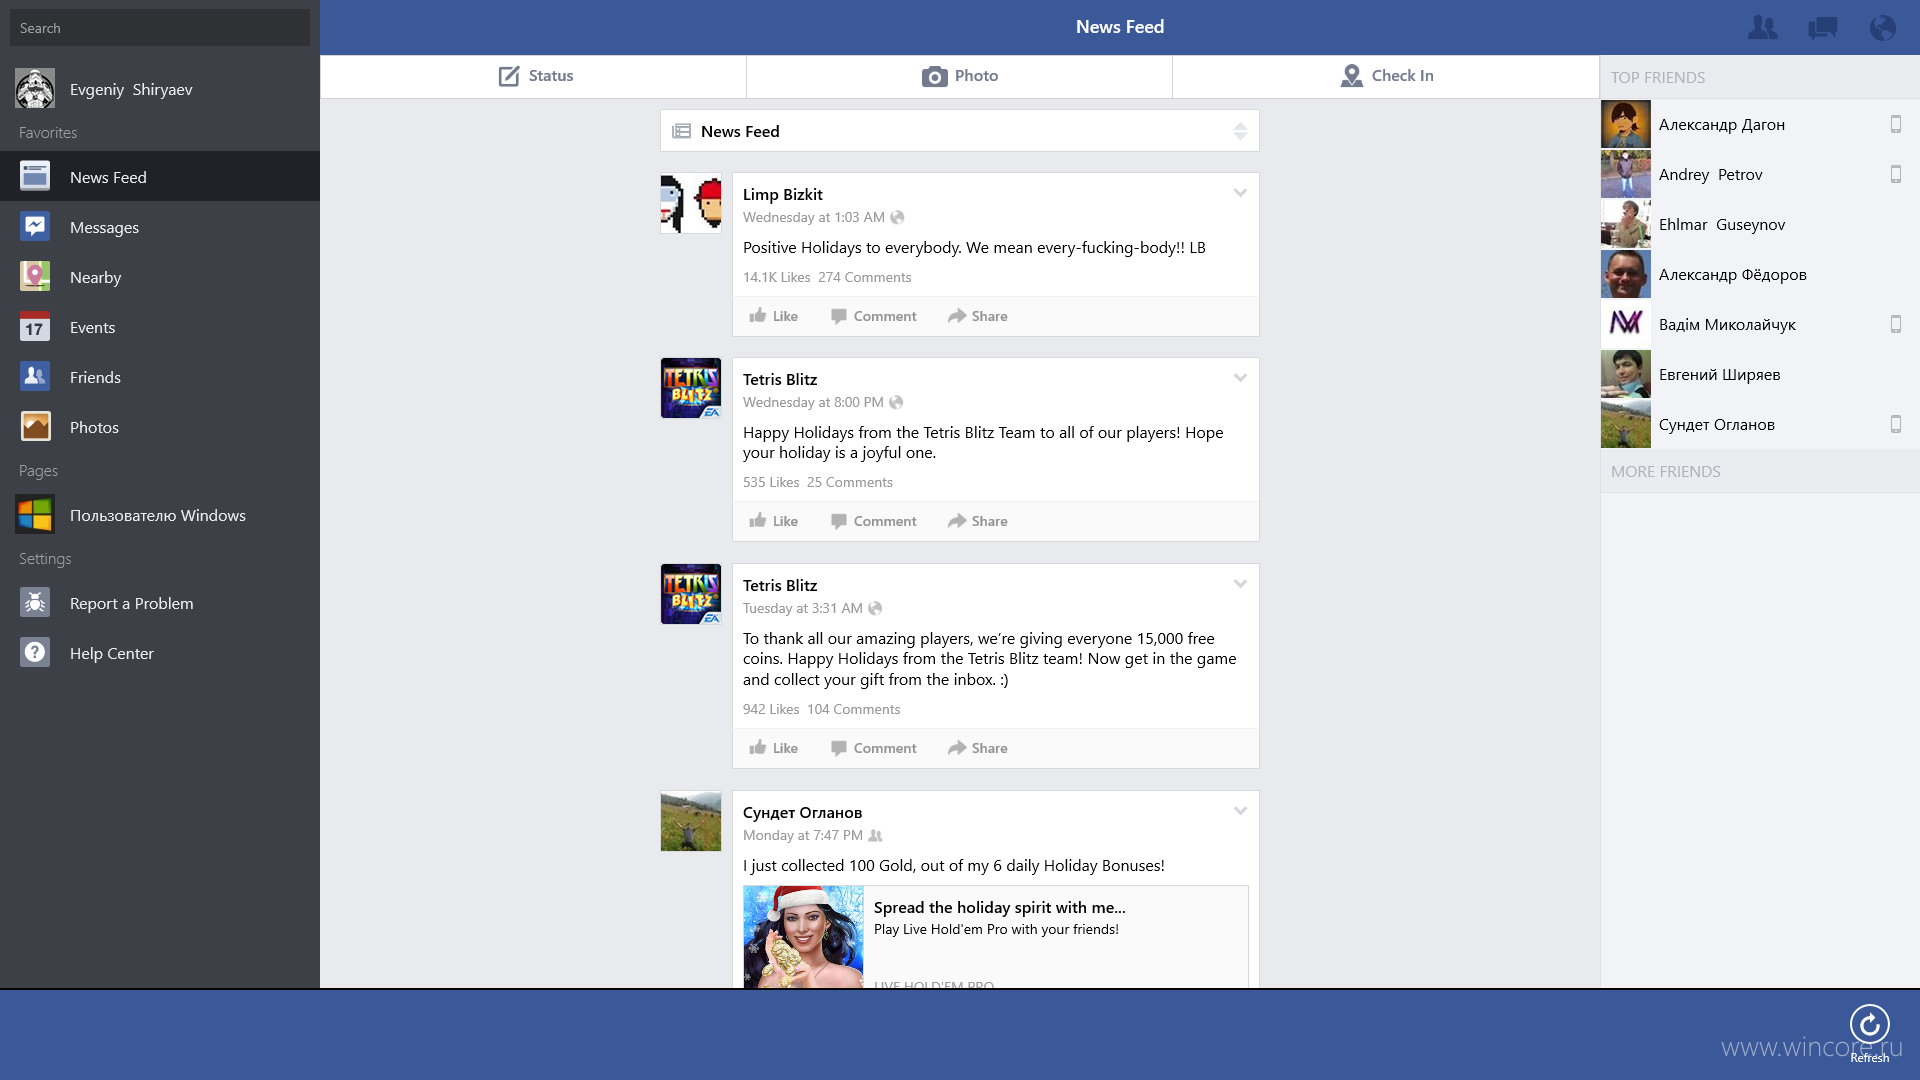Open Nearby in the sidebar
This screenshot has width=1920, height=1080.
[160, 277]
